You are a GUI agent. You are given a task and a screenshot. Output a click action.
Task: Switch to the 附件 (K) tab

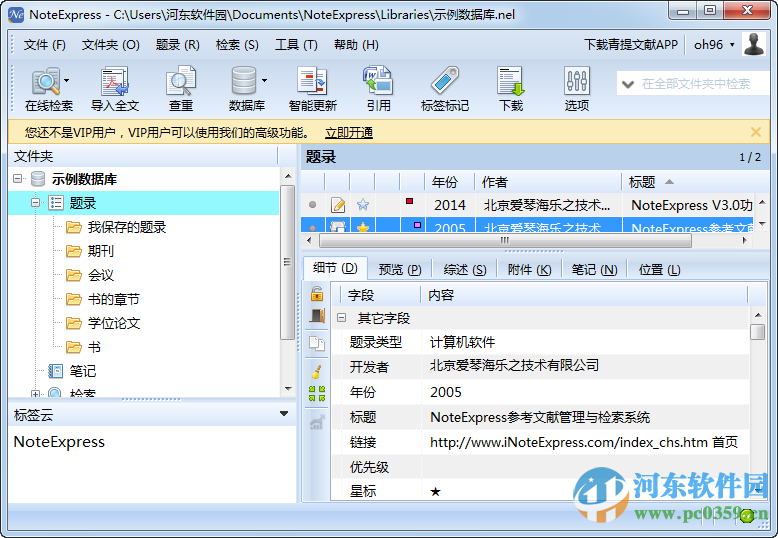[529, 269]
